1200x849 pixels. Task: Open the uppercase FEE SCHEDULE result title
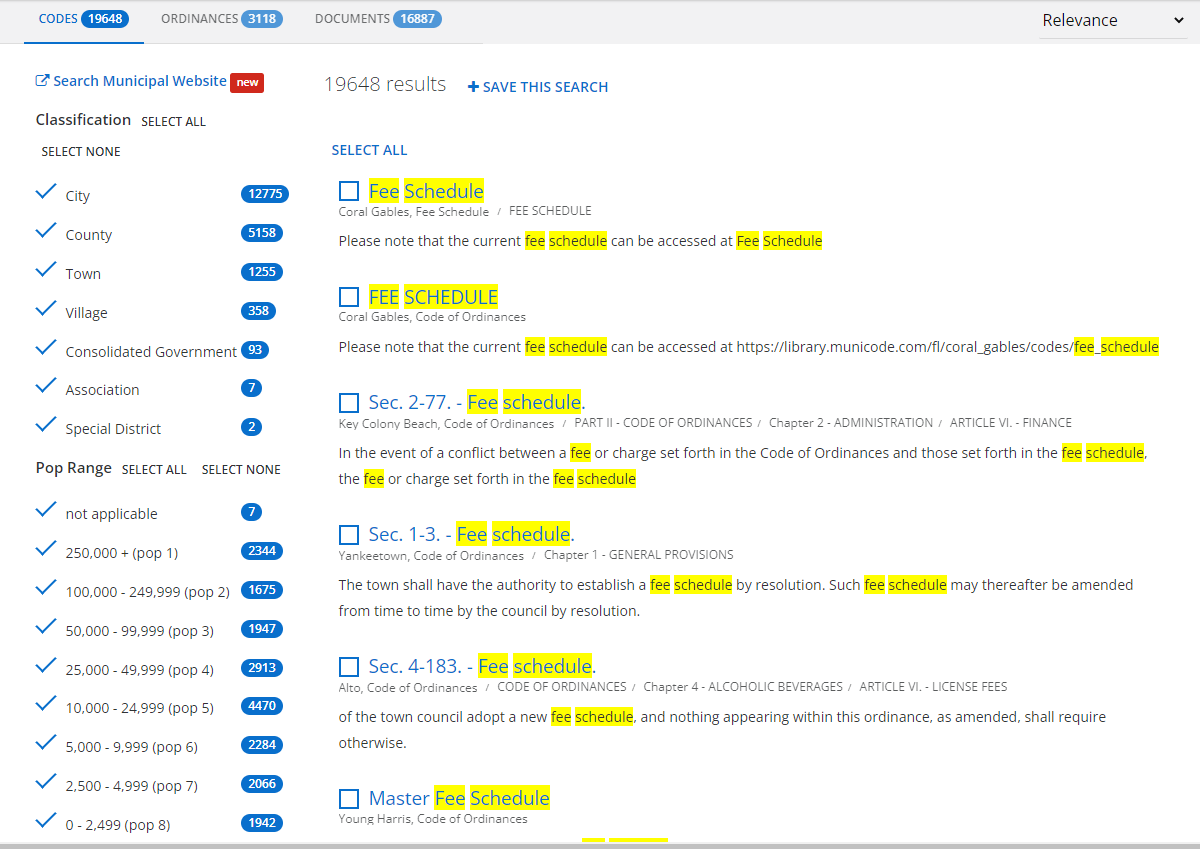(433, 297)
